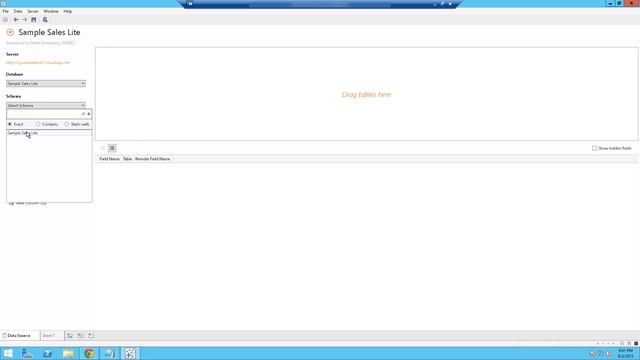
Task: Switch to the Data Source tab
Action: 20,336
